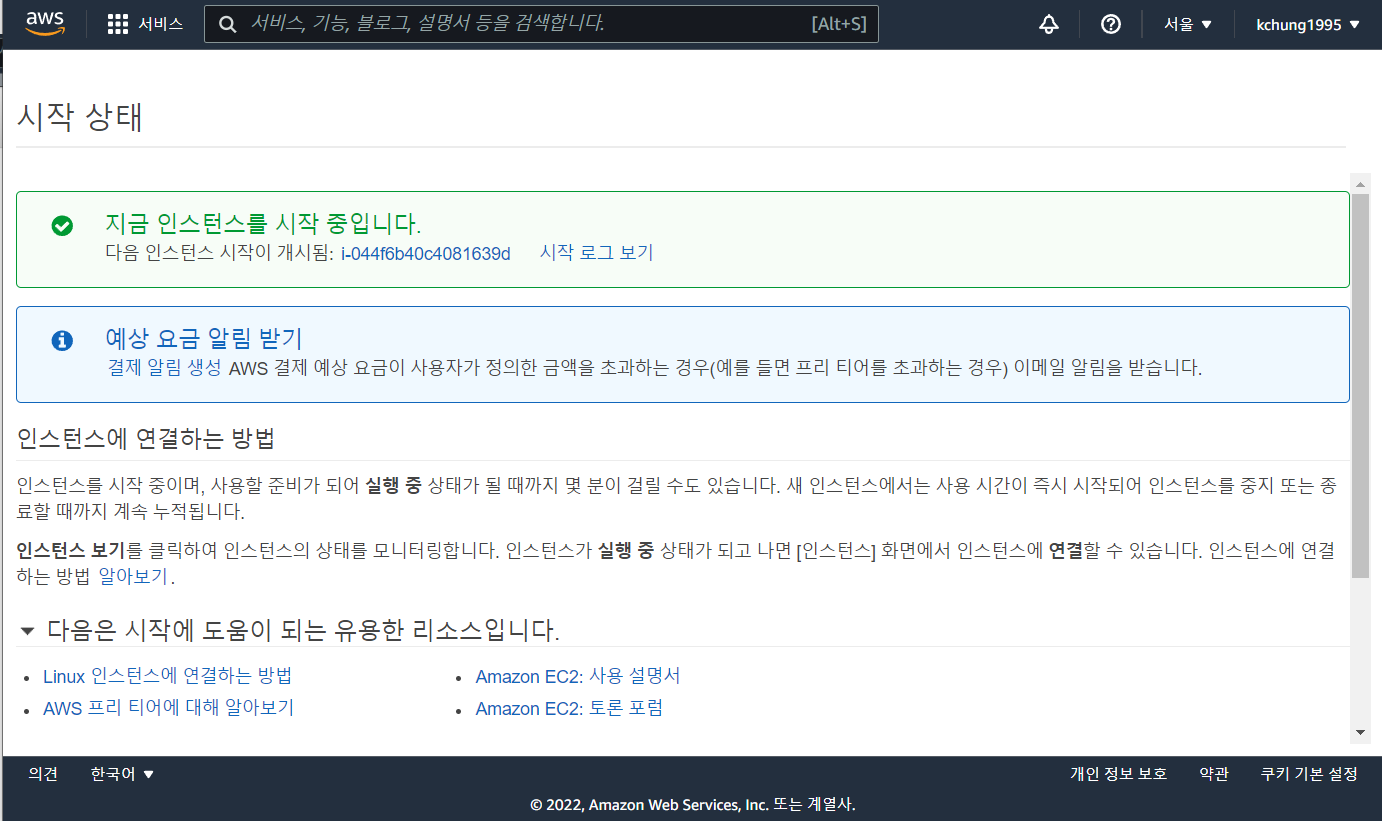Image resolution: width=1382 pixels, height=821 pixels.
Task: Click 결제 알림 생성 link
Action: 165,367
